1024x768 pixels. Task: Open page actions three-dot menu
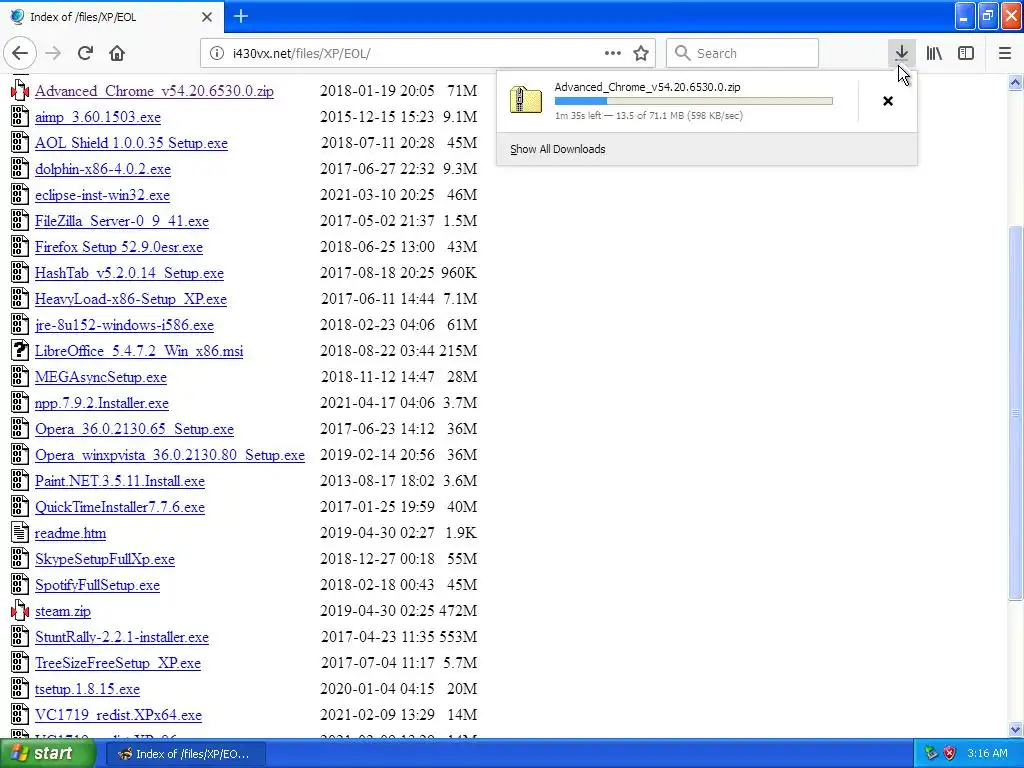pyautogui.click(x=613, y=53)
